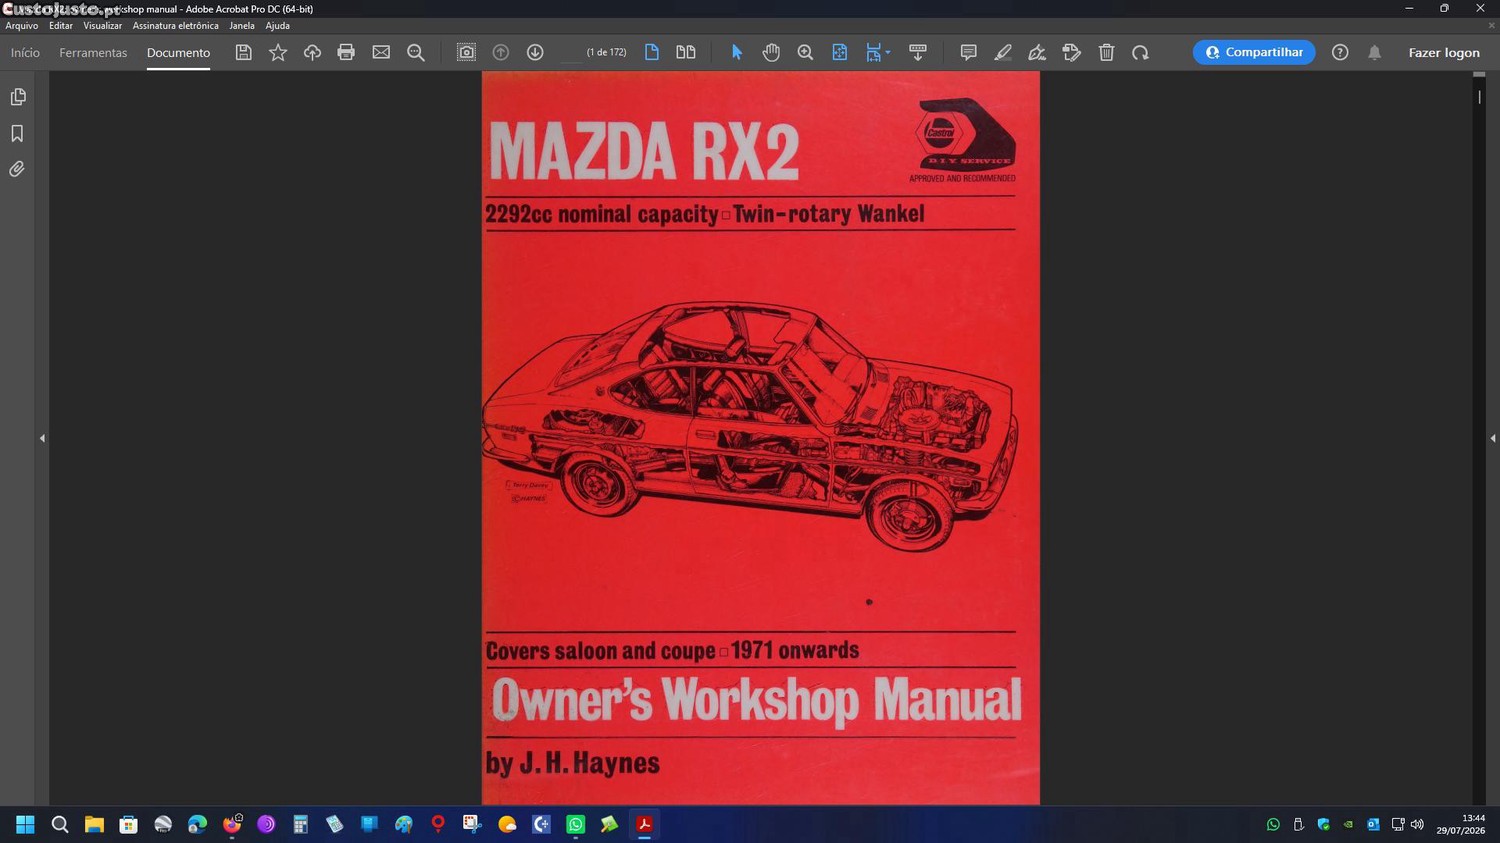Screen dimensions: 1500x843
Task: Open WhatsApp from the taskbar
Action: tap(575, 824)
